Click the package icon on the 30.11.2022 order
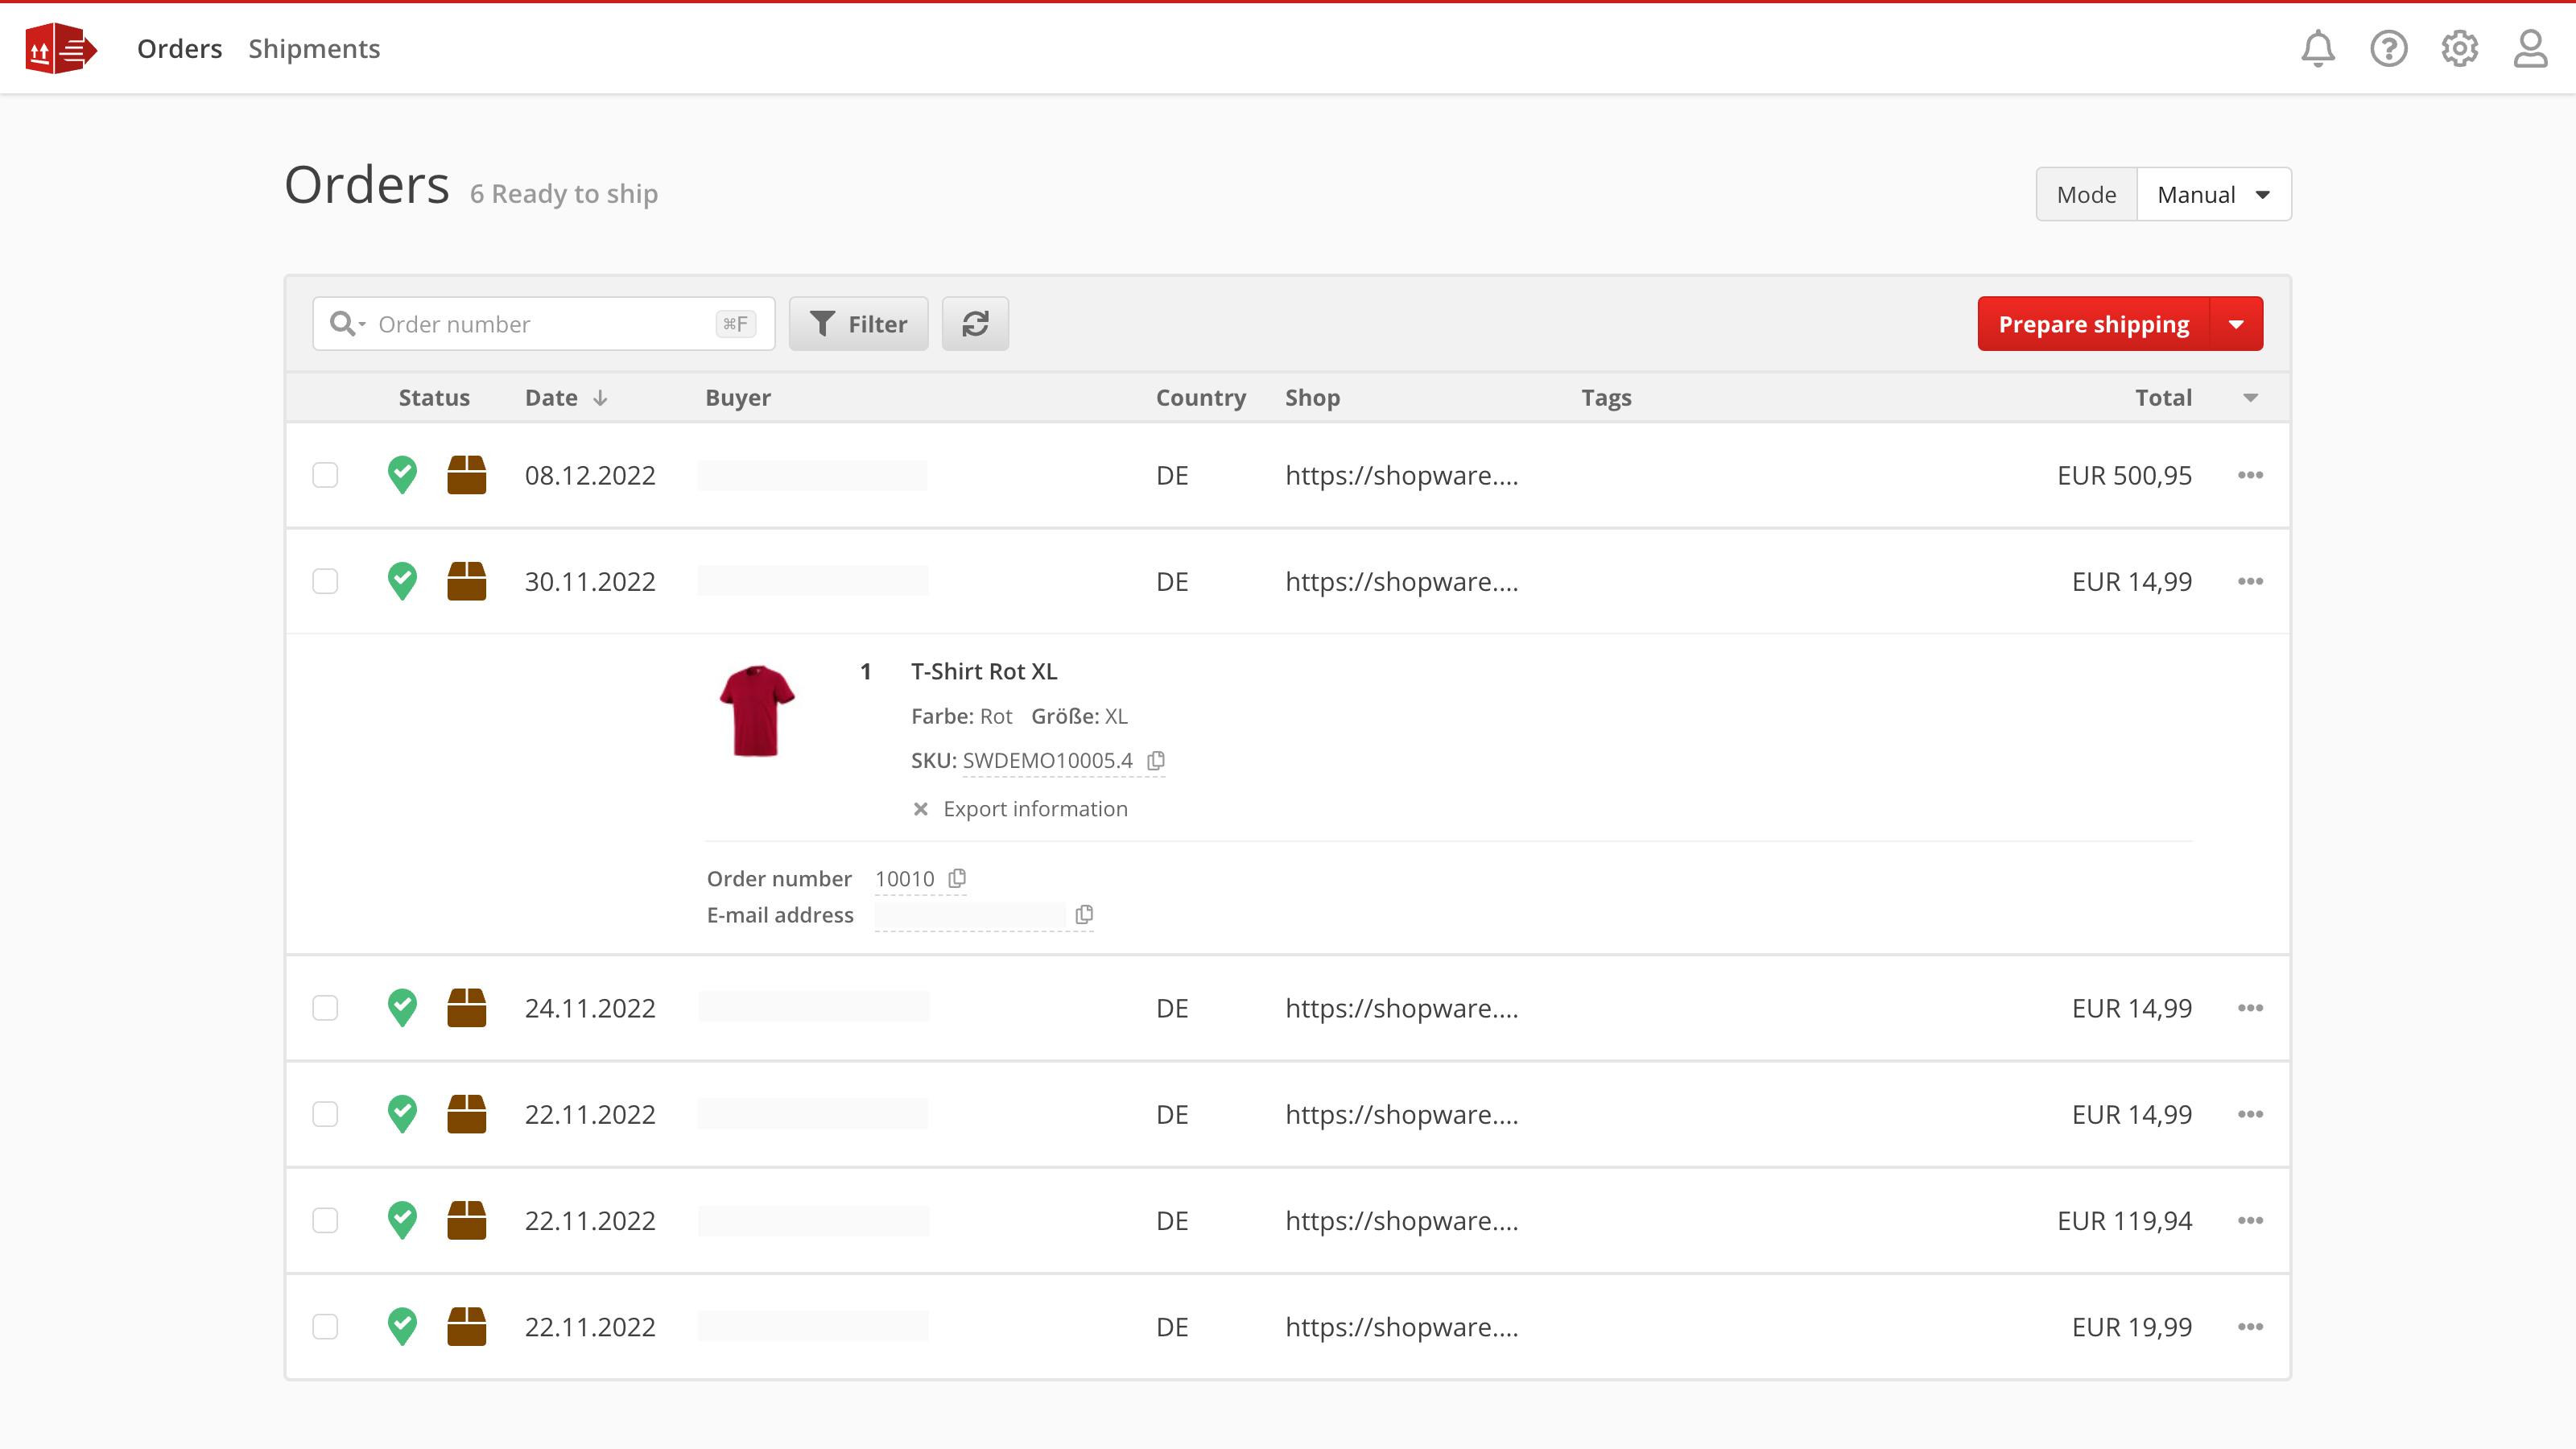Viewport: 2576px width, 1449px height. point(466,581)
